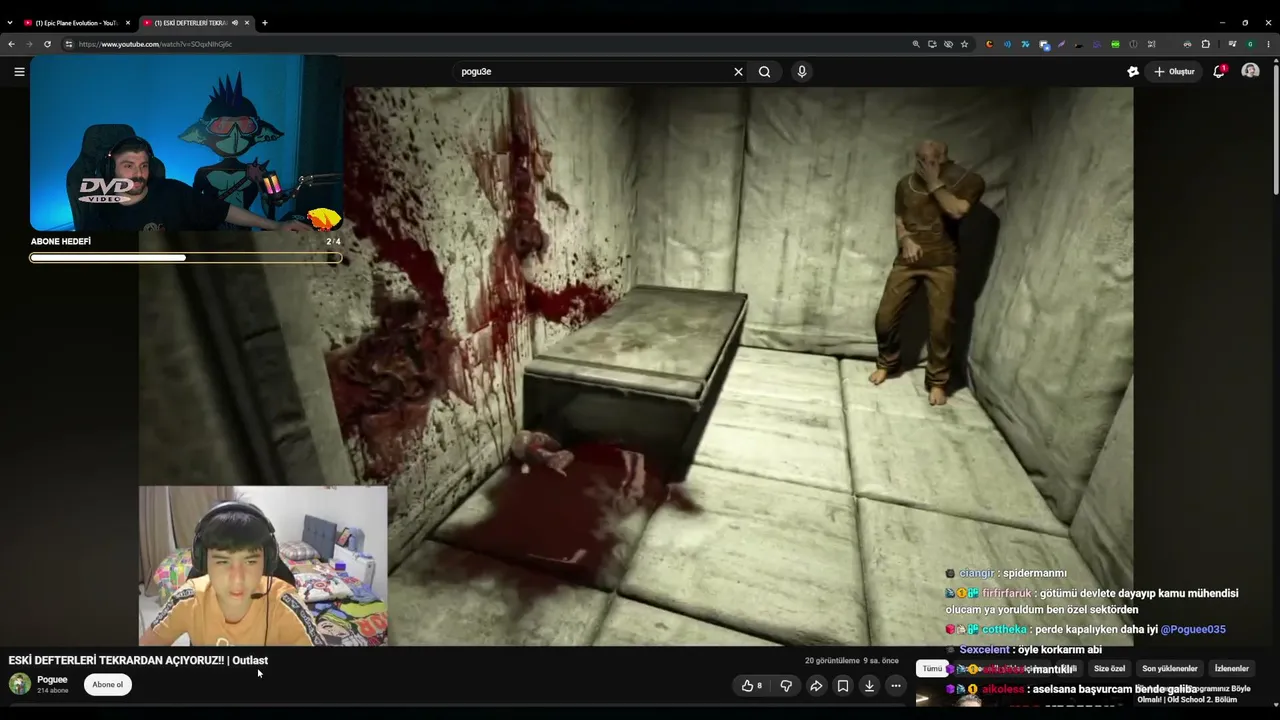Open the media control icon in browser toolbar

(1232, 44)
